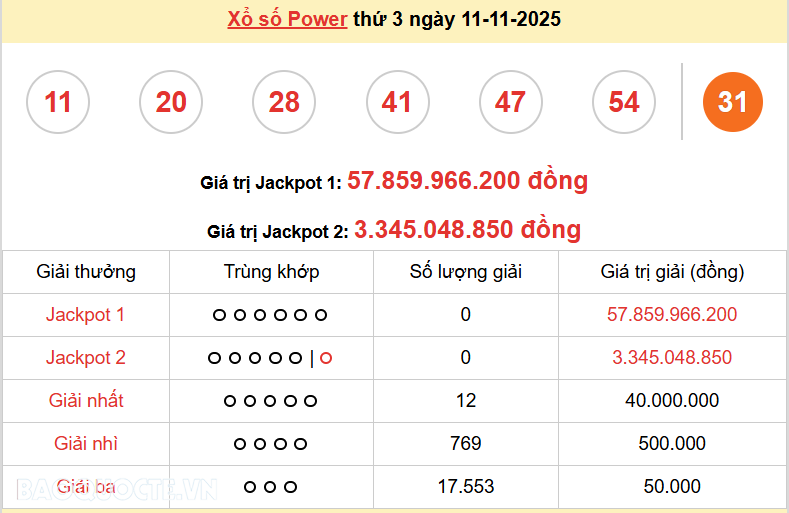This screenshot has width=789, height=513.
Task: Select the number 20 lottery ball
Action: click(171, 102)
